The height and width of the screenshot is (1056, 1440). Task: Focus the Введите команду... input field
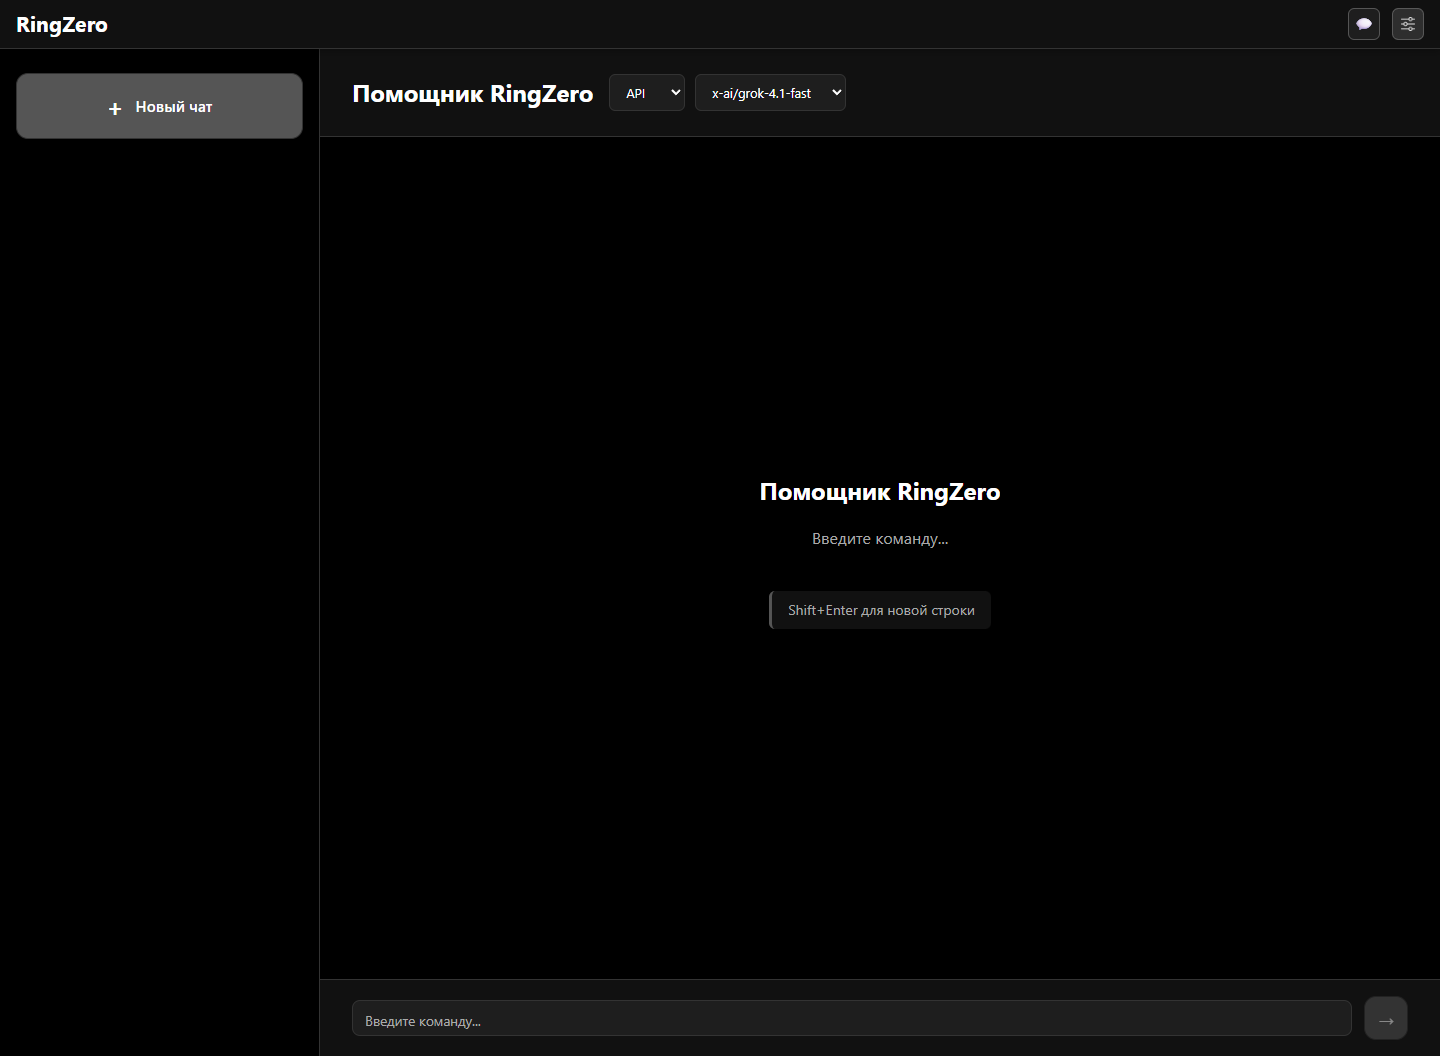(x=850, y=1019)
